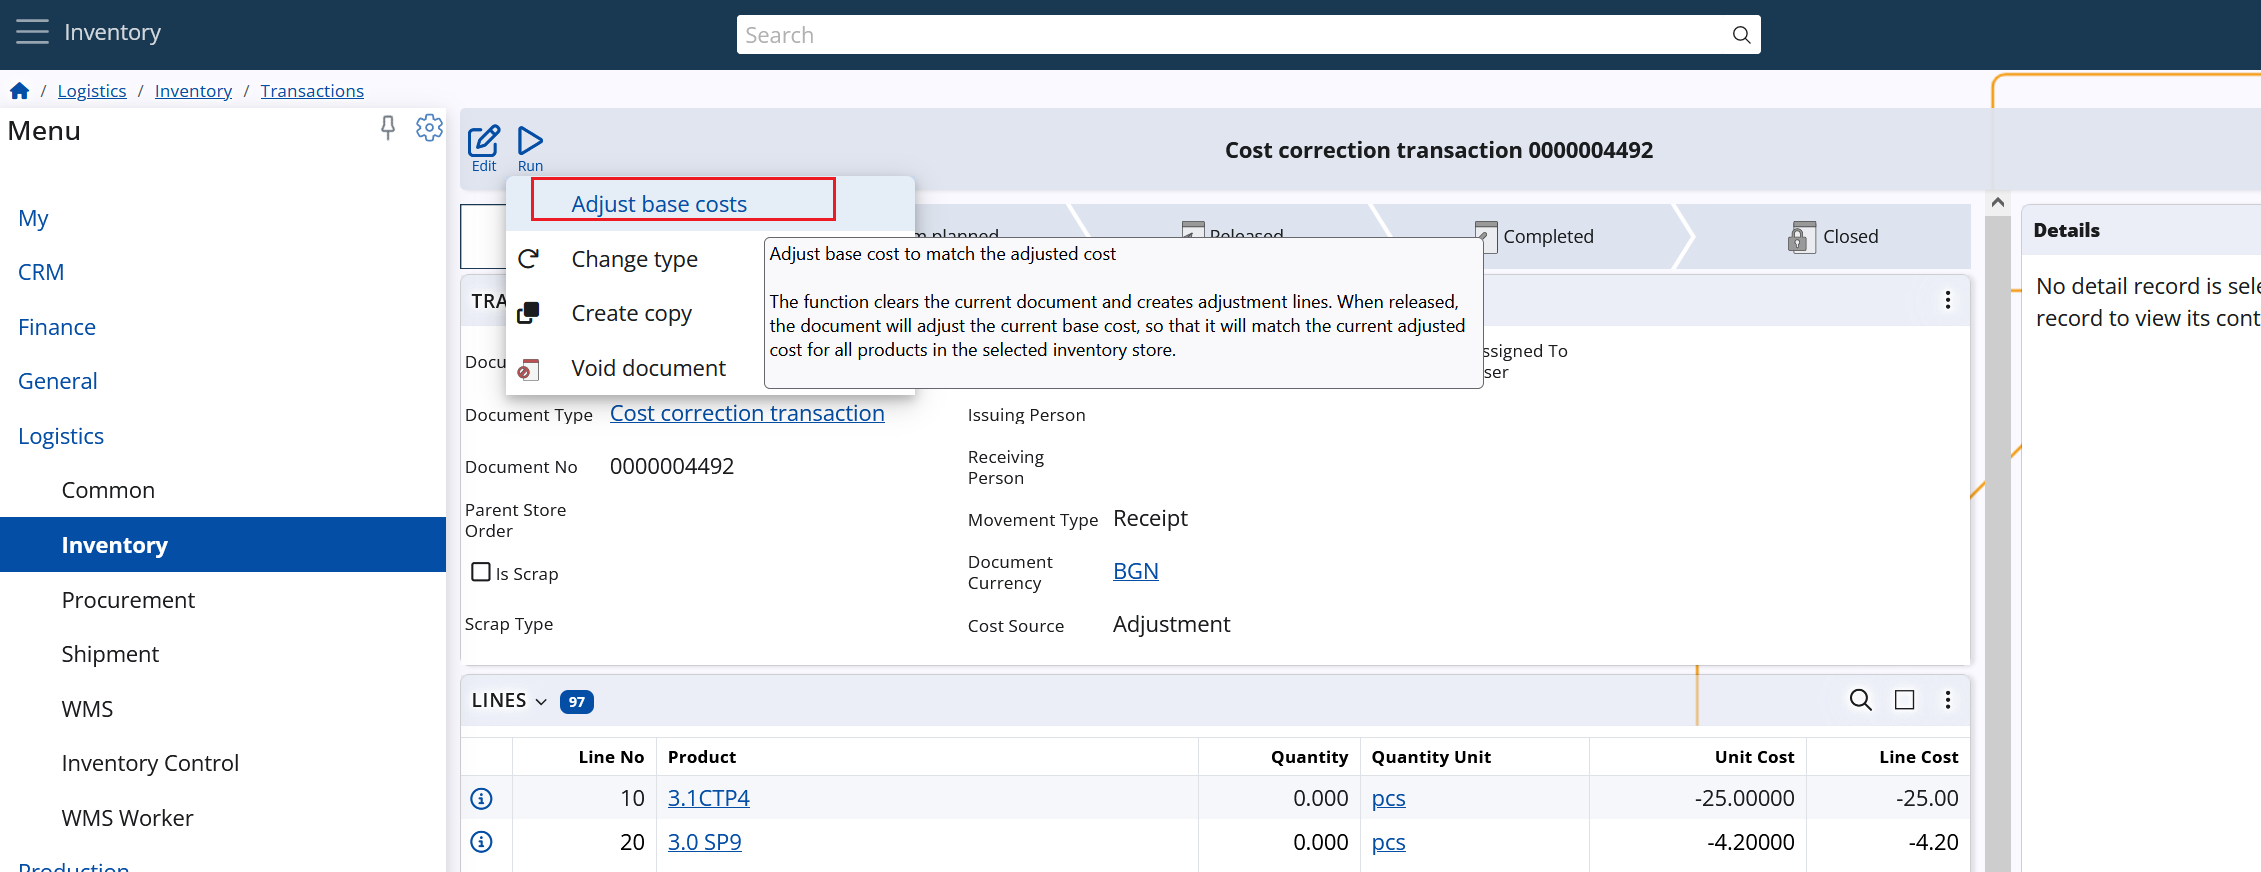Sort by Unit Cost column header

coord(1754,757)
